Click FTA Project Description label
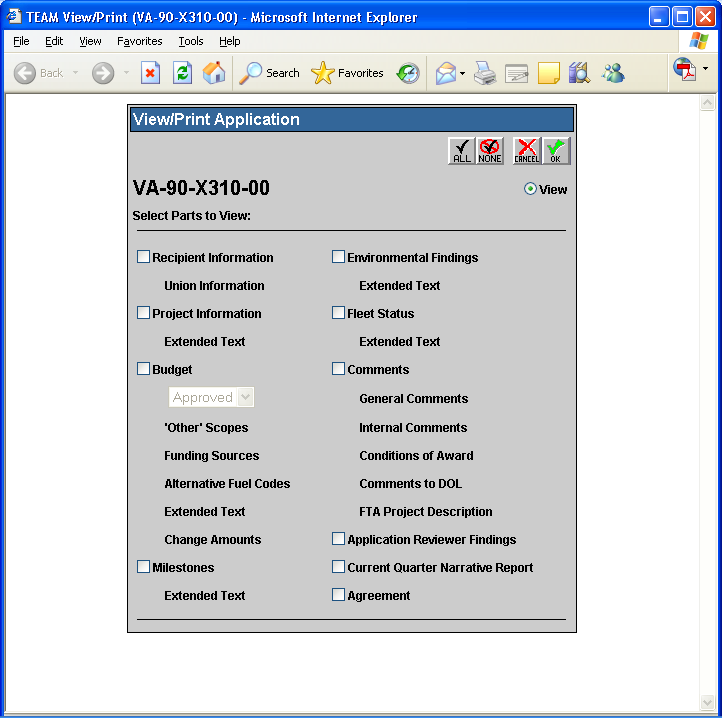The image size is (722, 718). click(425, 512)
